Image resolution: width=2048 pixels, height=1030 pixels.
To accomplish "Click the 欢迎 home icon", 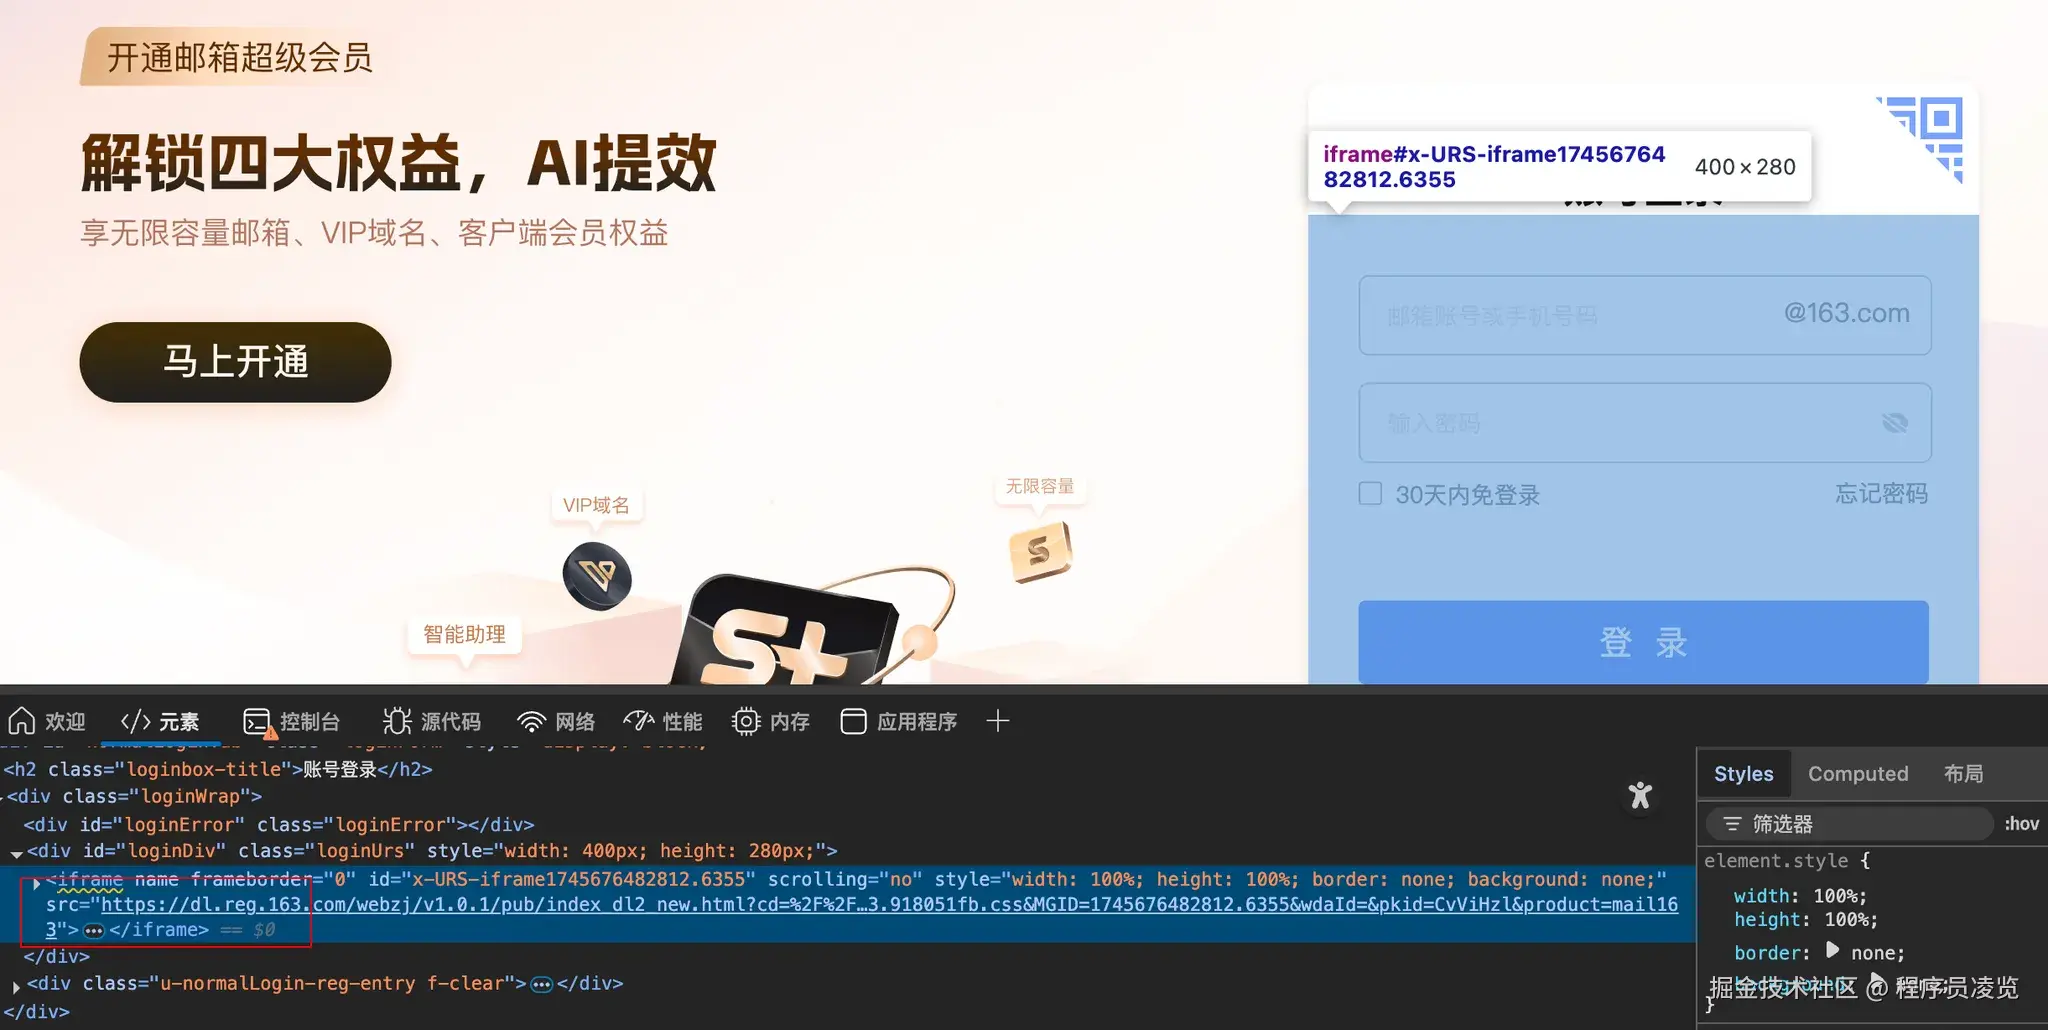I will click(x=21, y=721).
